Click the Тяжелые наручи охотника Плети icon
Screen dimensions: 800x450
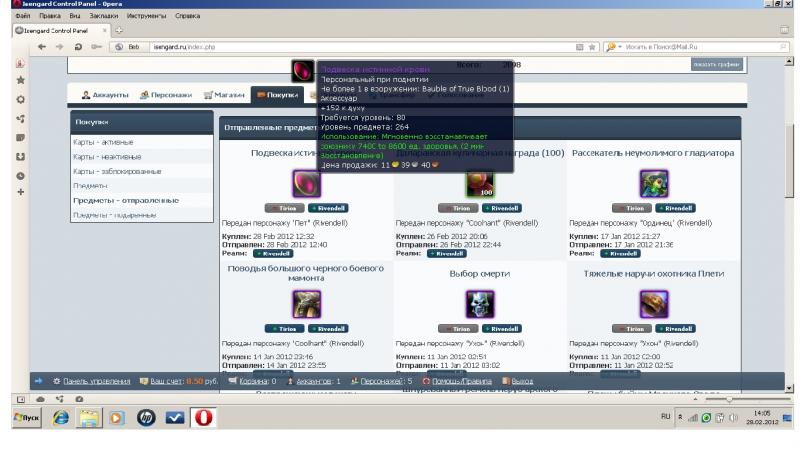(x=654, y=304)
